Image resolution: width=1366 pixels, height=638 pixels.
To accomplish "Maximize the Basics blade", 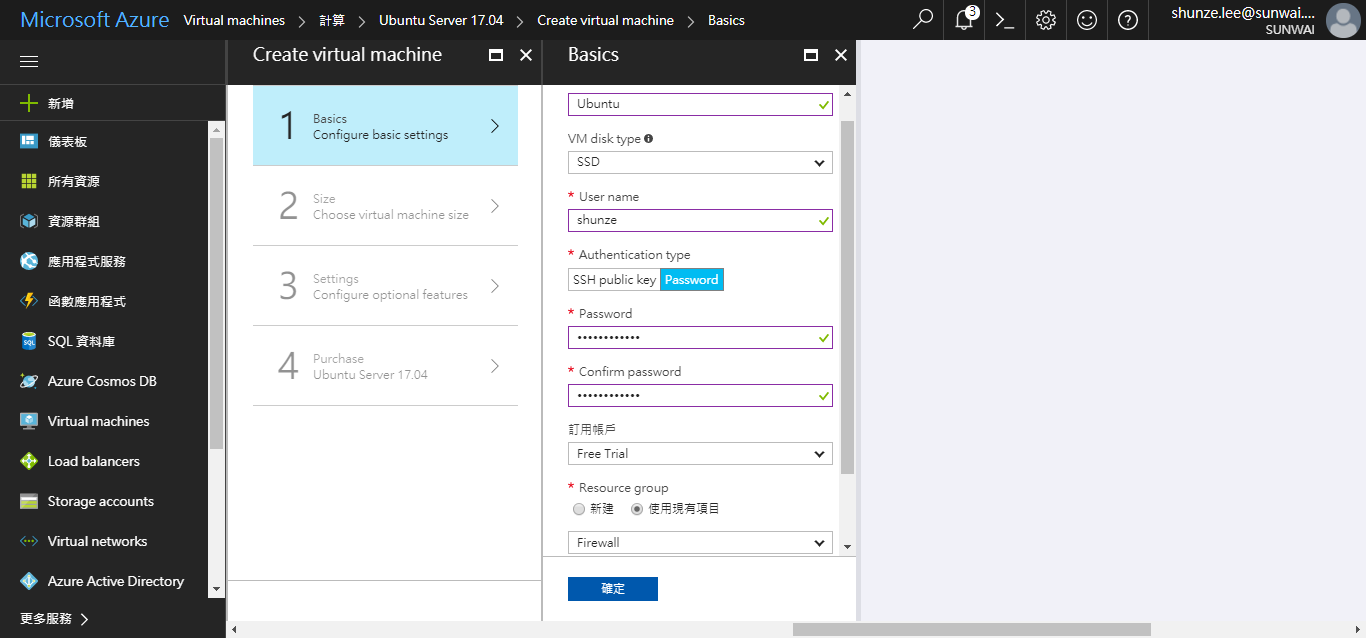I will (811, 55).
